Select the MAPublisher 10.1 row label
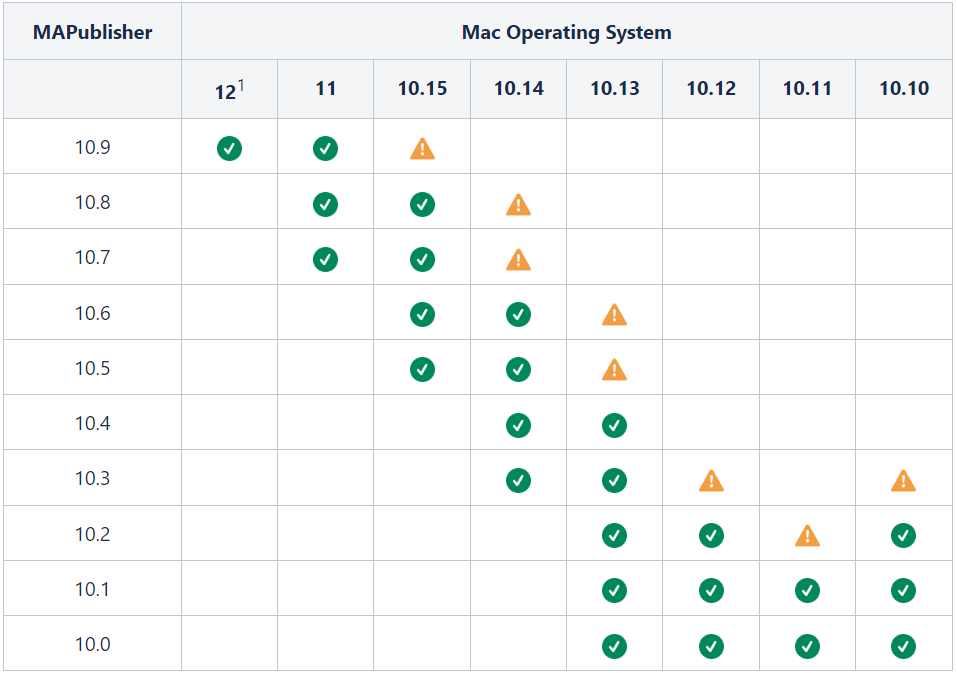 [92, 589]
